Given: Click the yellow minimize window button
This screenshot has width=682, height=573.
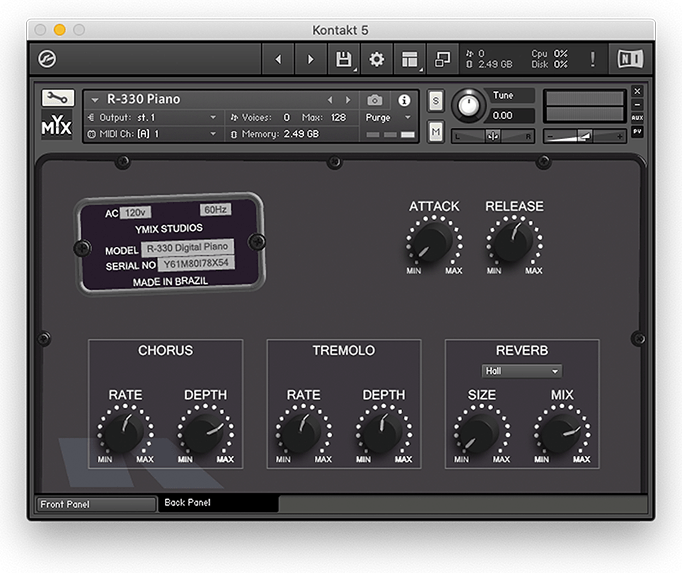Looking at the screenshot, I should [60, 30].
